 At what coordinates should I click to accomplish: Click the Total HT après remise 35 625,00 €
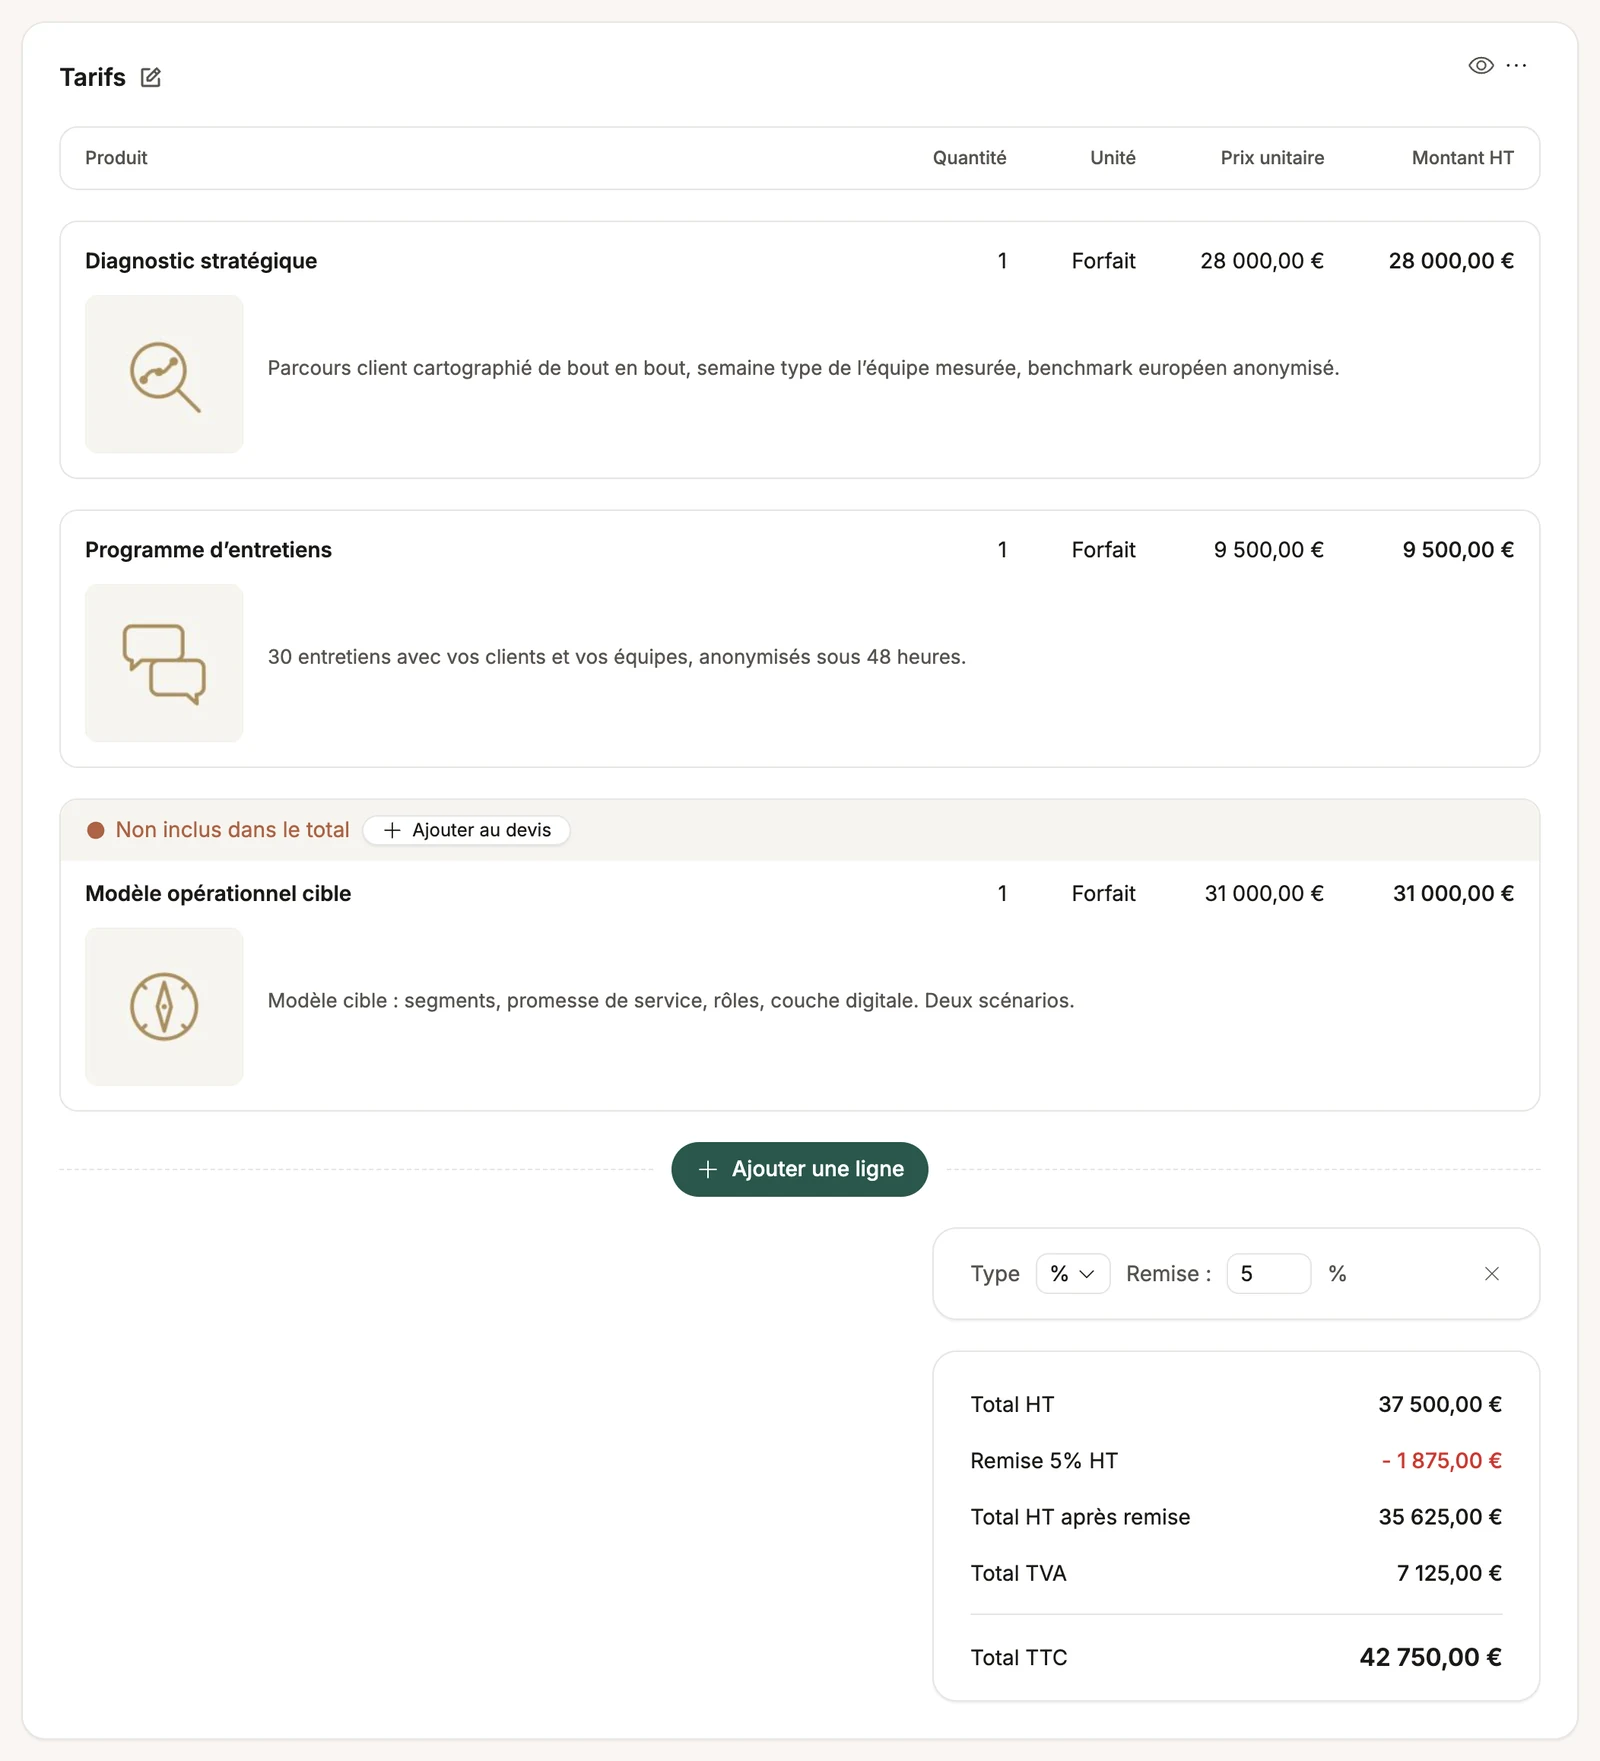pos(1440,1517)
